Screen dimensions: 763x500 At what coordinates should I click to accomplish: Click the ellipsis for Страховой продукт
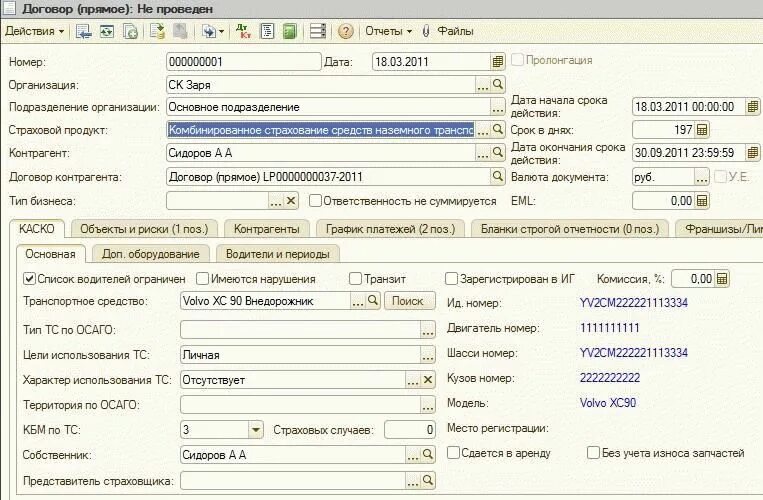point(483,130)
